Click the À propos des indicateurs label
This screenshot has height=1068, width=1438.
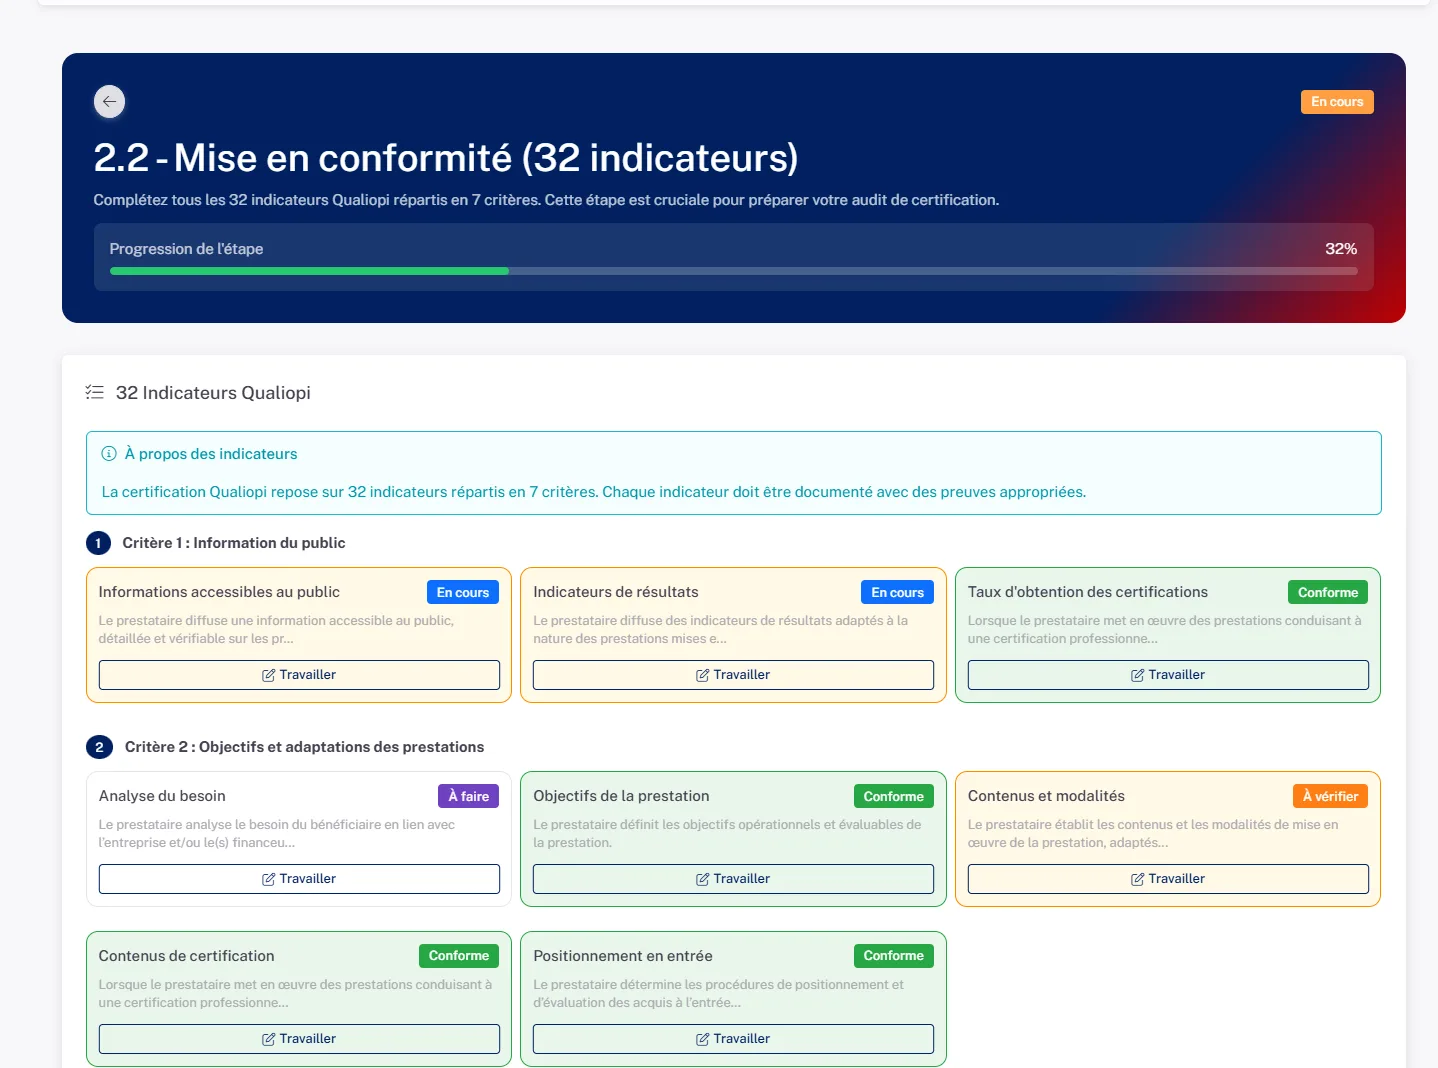tap(211, 454)
